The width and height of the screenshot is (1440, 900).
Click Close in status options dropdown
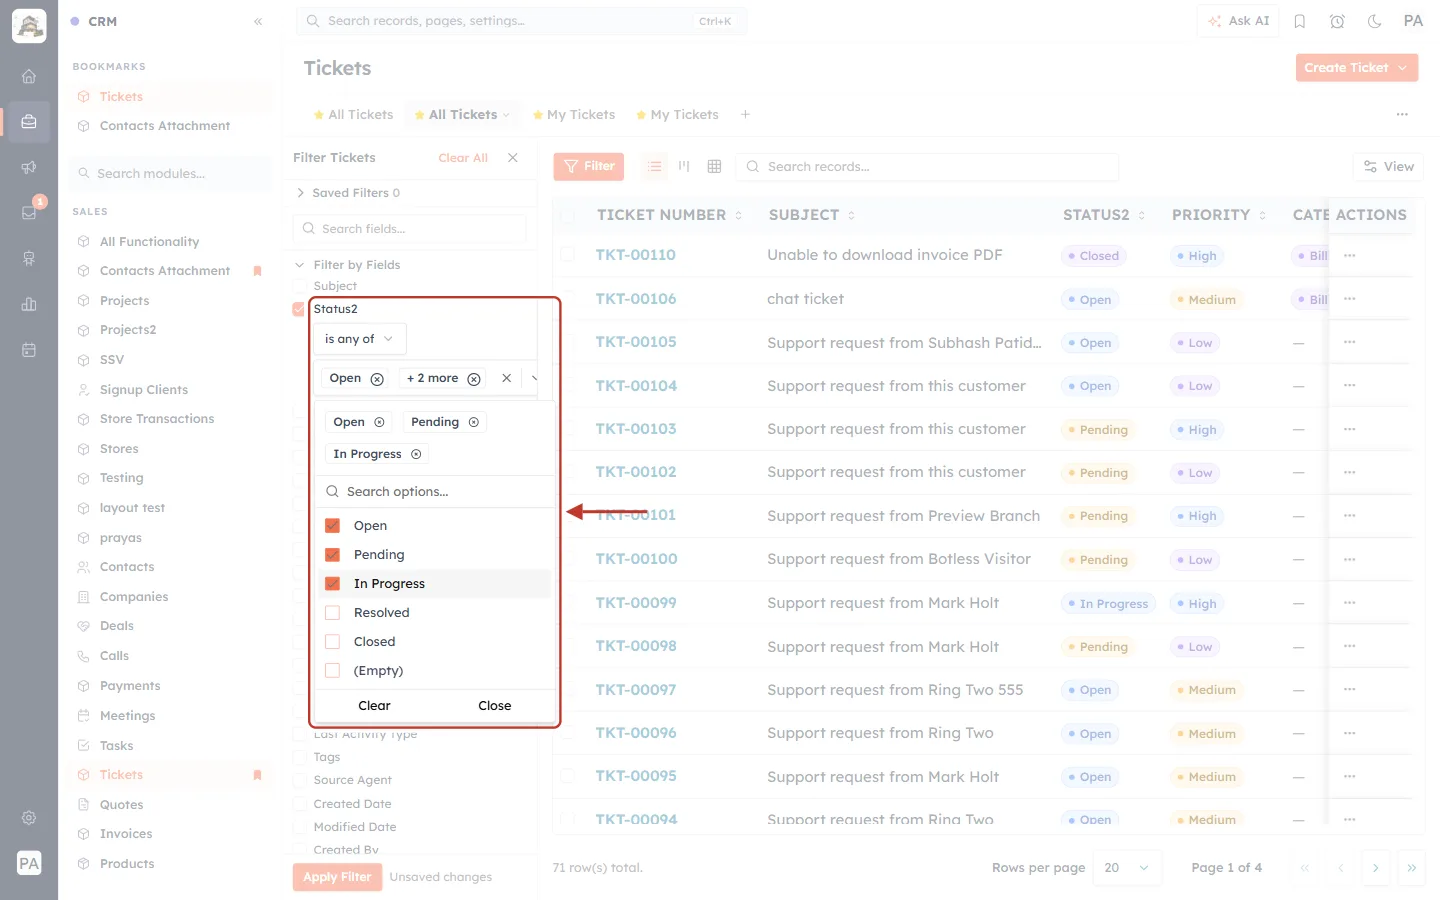(x=495, y=706)
